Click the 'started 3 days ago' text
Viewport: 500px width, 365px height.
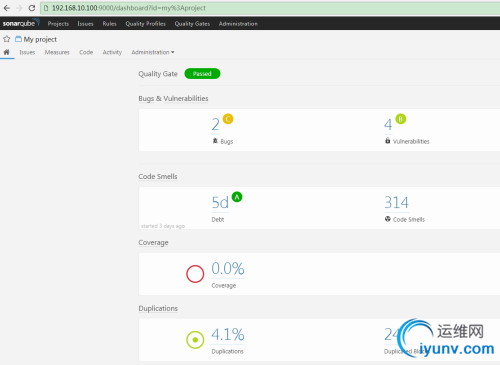coord(163,226)
